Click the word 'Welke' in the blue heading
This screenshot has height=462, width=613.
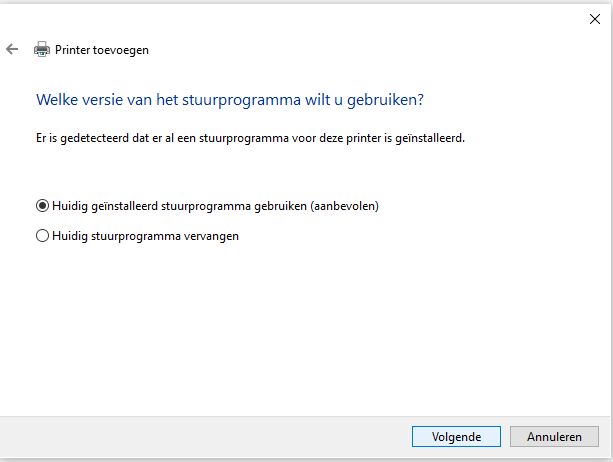57,100
